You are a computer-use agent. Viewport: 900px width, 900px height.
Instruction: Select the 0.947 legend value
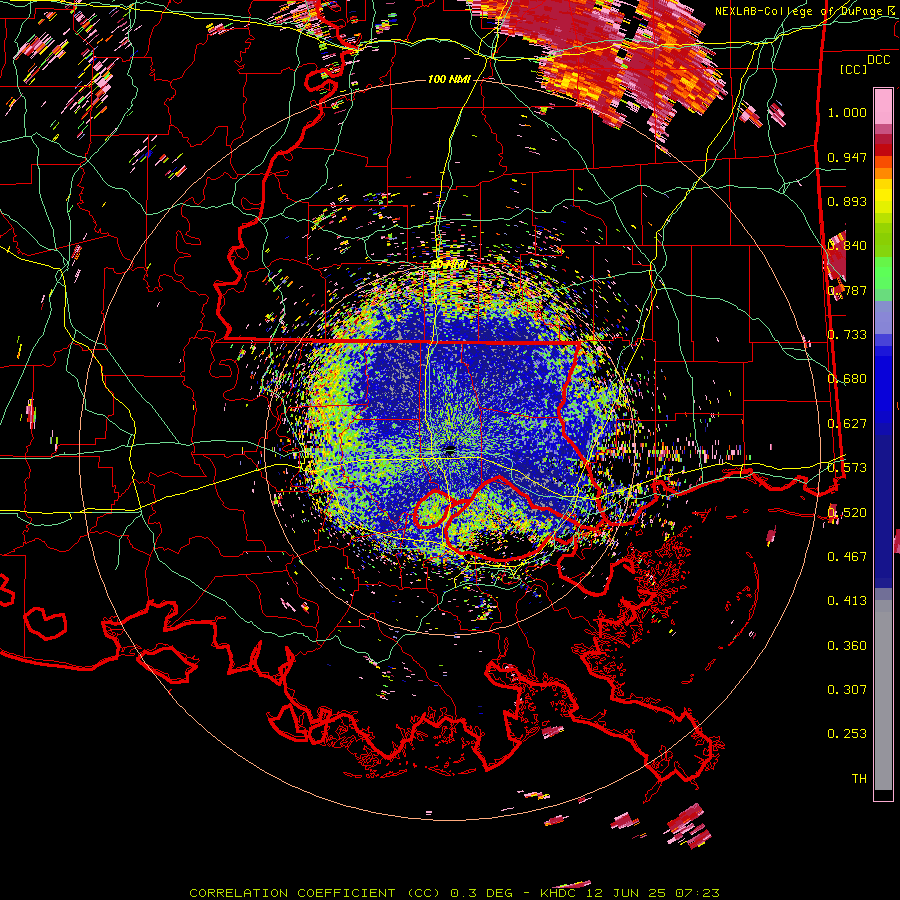click(847, 157)
